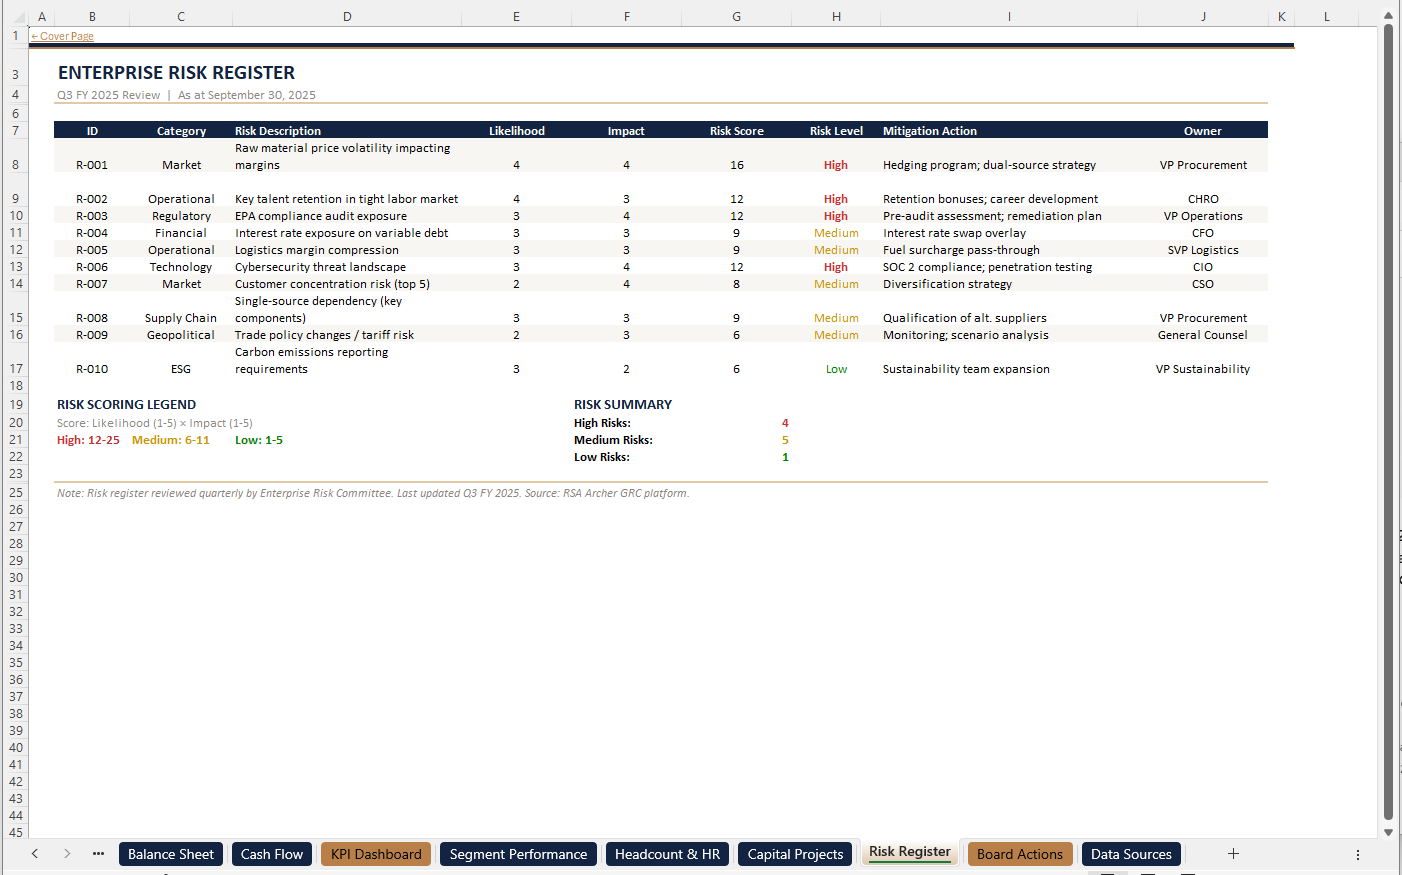The image size is (1402, 875).
Task: Click the scrollbar down arrow
Action: point(1388,833)
